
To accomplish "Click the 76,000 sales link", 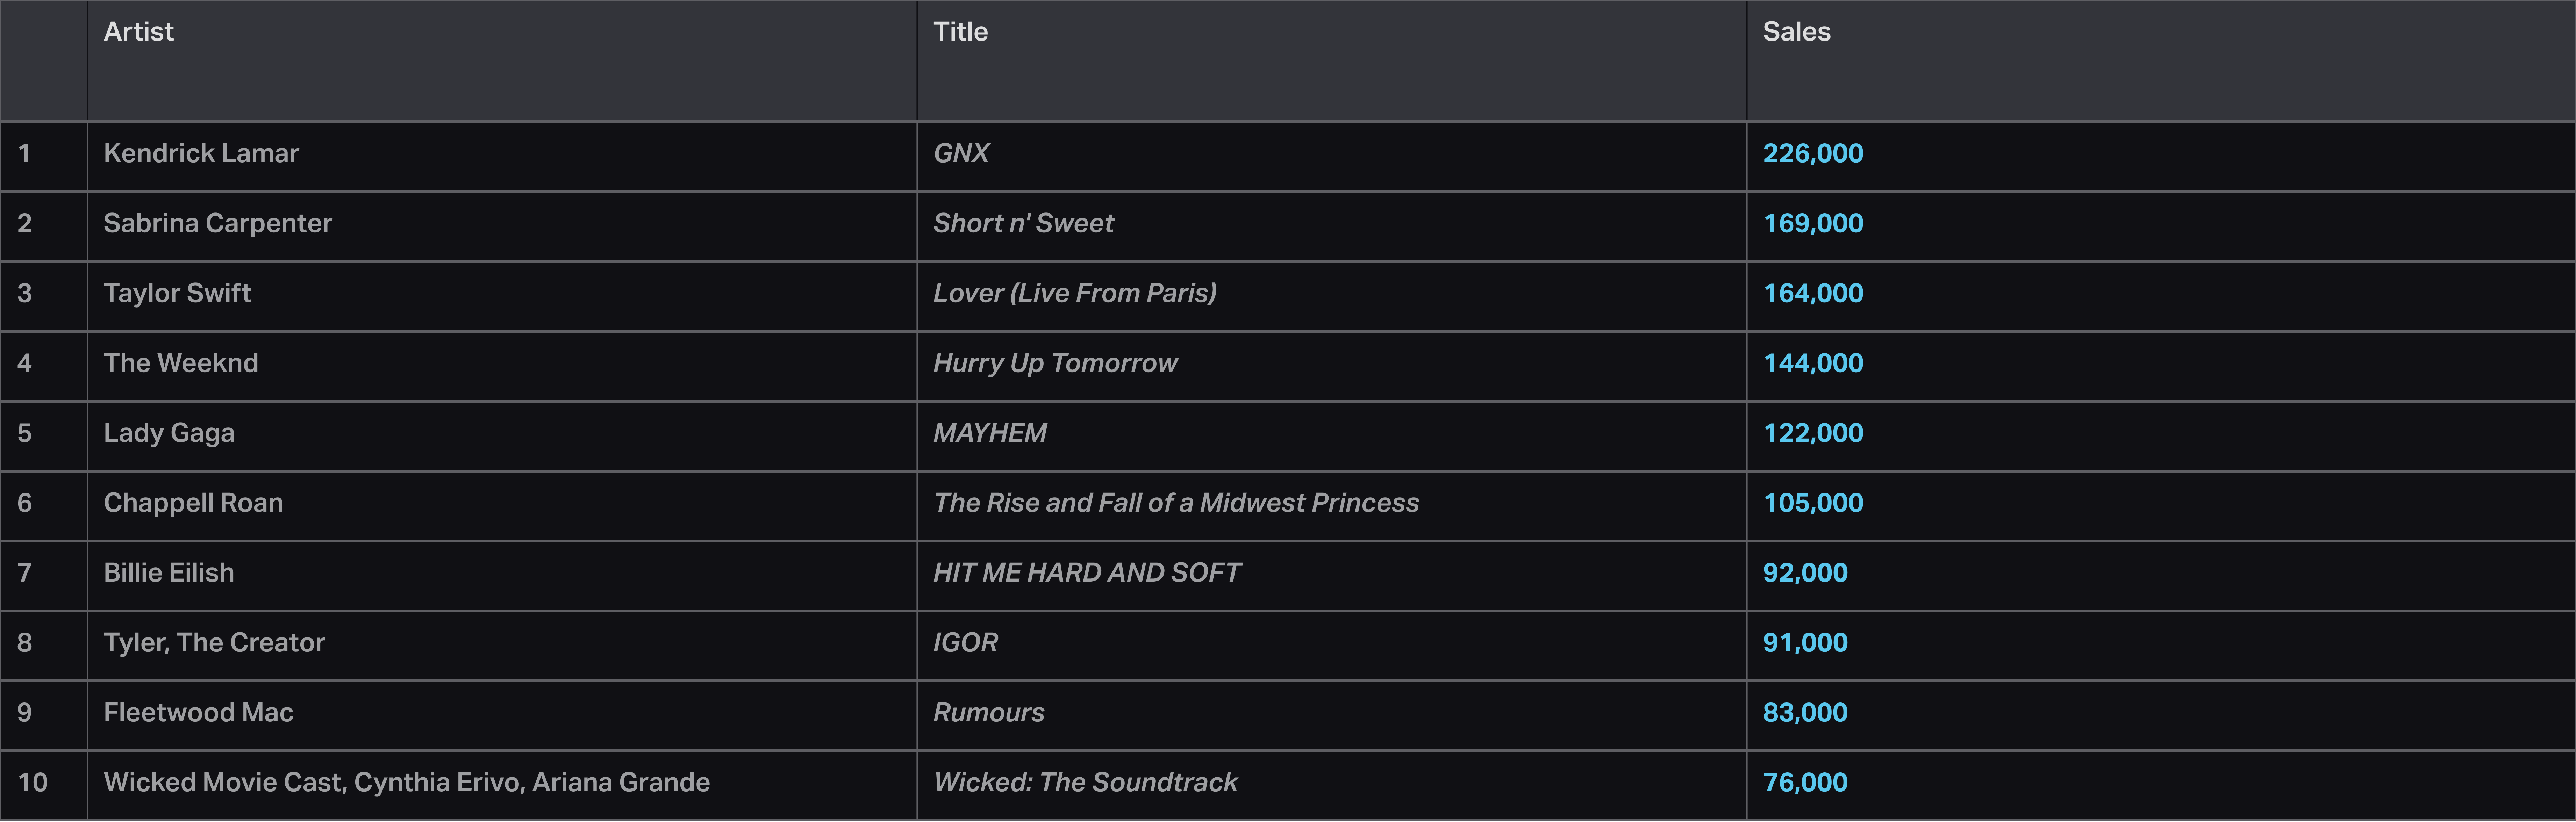I will (x=1805, y=783).
